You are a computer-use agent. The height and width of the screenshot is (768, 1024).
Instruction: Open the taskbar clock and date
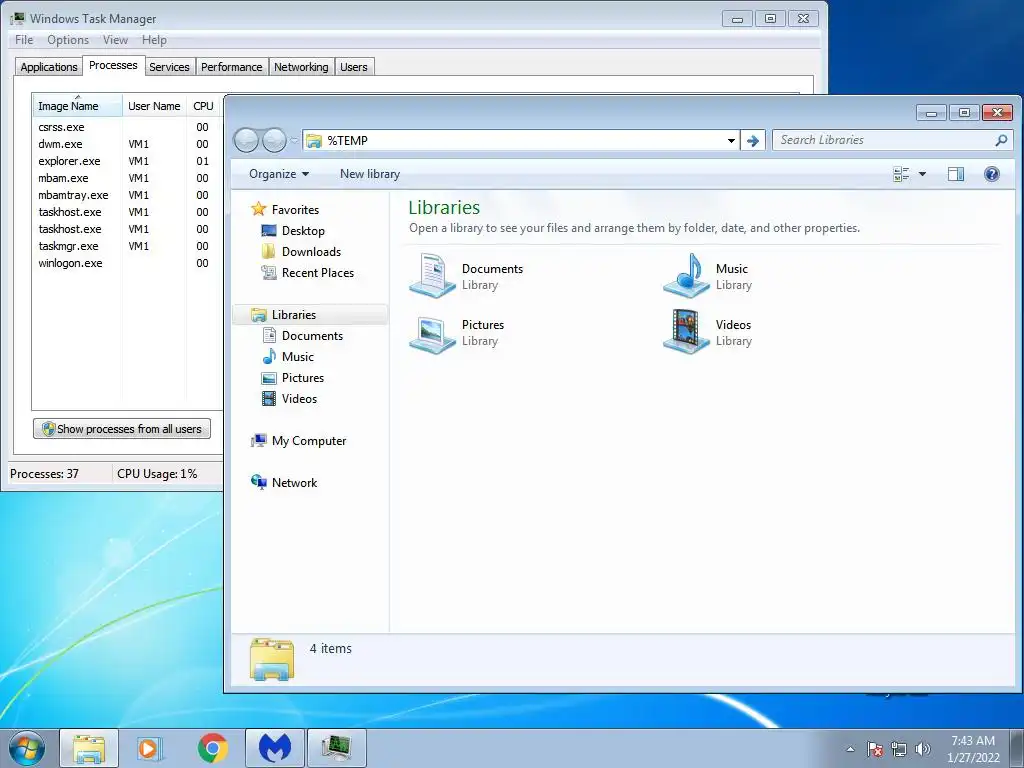pyautogui.click(x=973, y=749)
